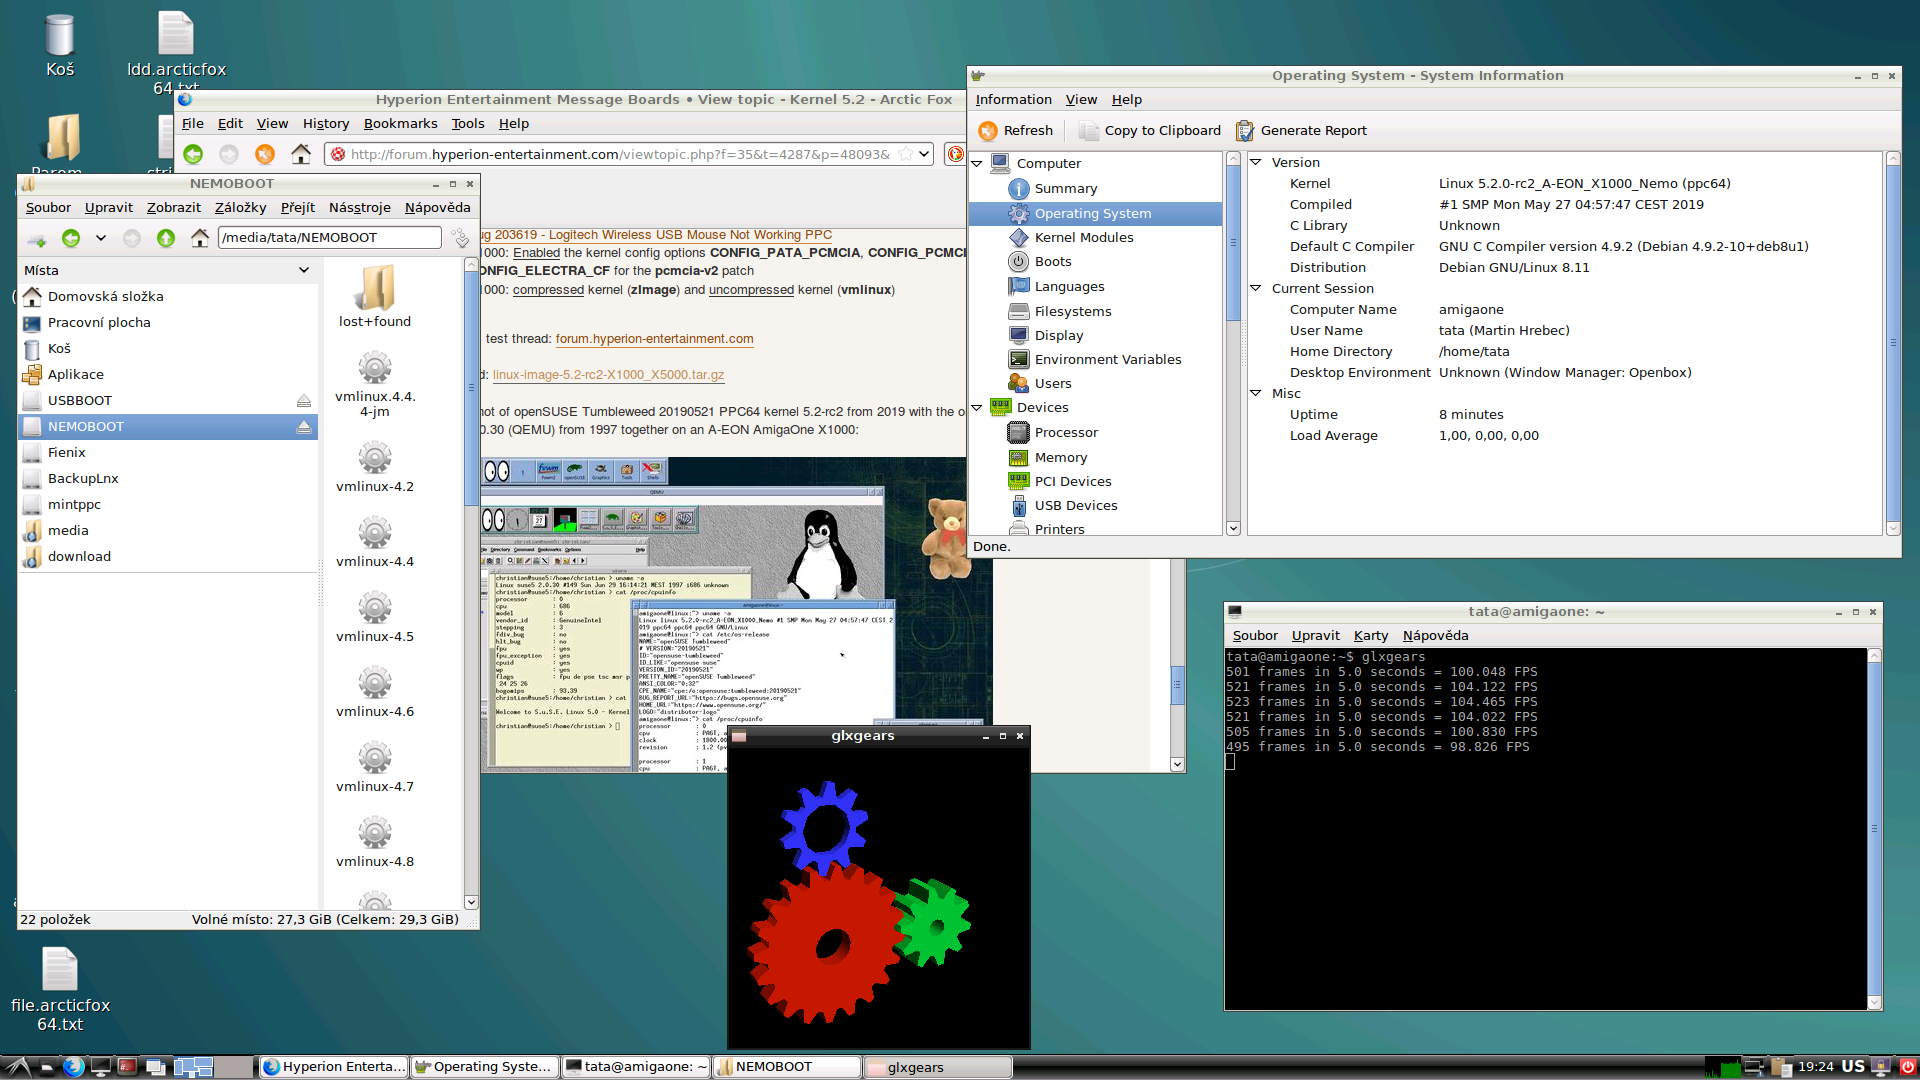Screen dimensions: 1920x1080
Task: Open the Místa side pane dropdown
Action: (304, 271)
